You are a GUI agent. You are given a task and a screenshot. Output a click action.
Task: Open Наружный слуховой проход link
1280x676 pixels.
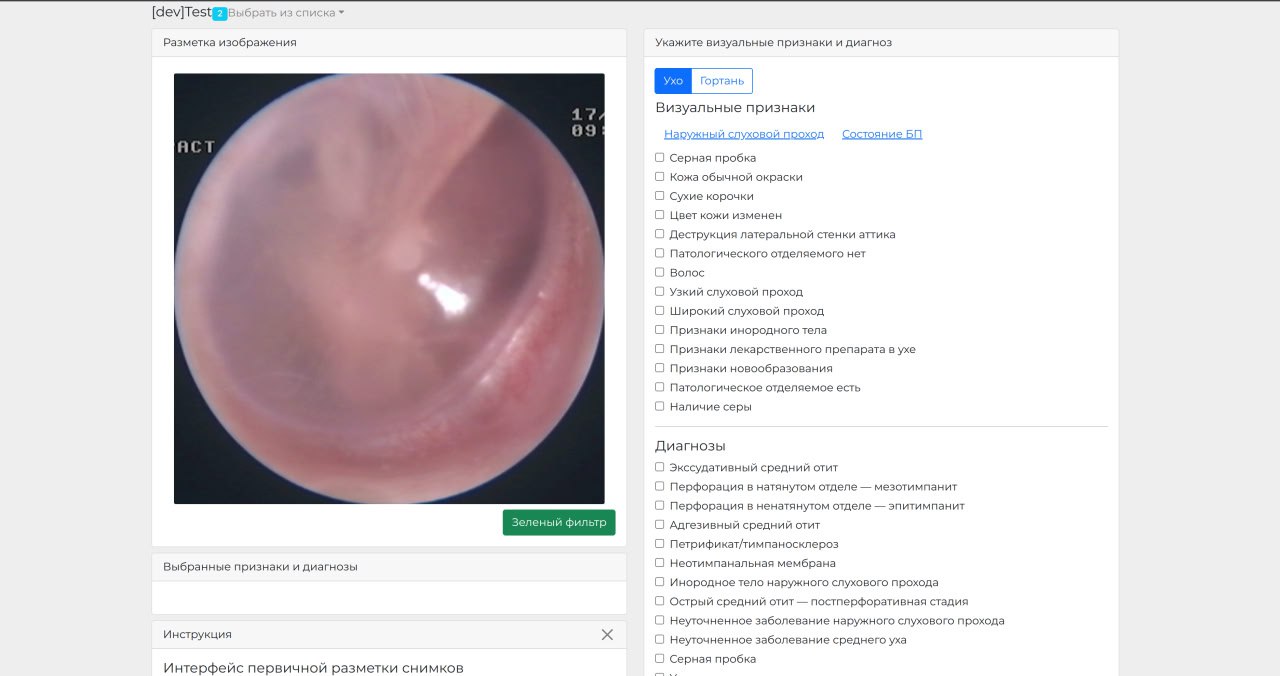744,134
